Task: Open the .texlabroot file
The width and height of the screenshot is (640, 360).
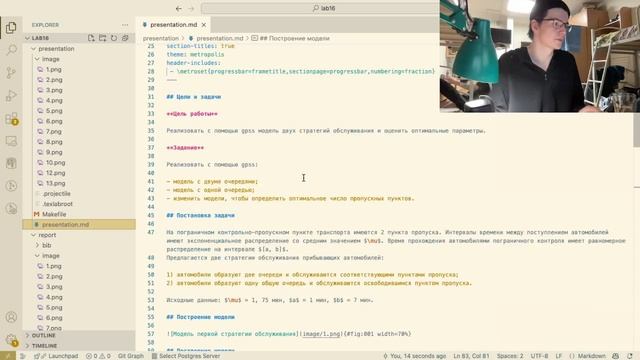Action: click(x=58, y=204)
